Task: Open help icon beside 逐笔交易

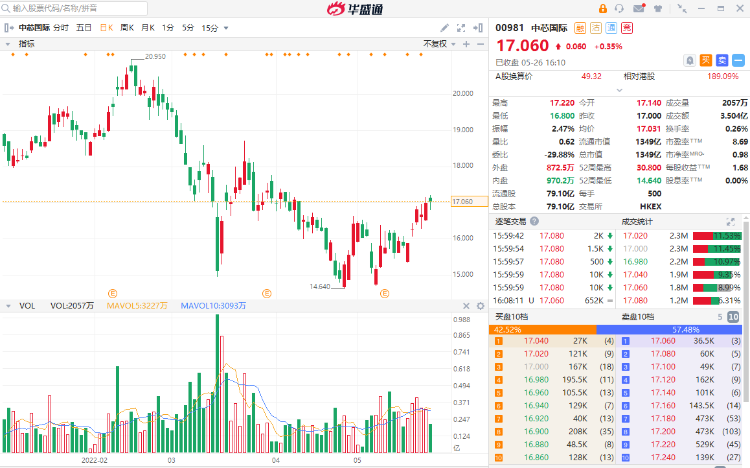Action: (534, 221)
